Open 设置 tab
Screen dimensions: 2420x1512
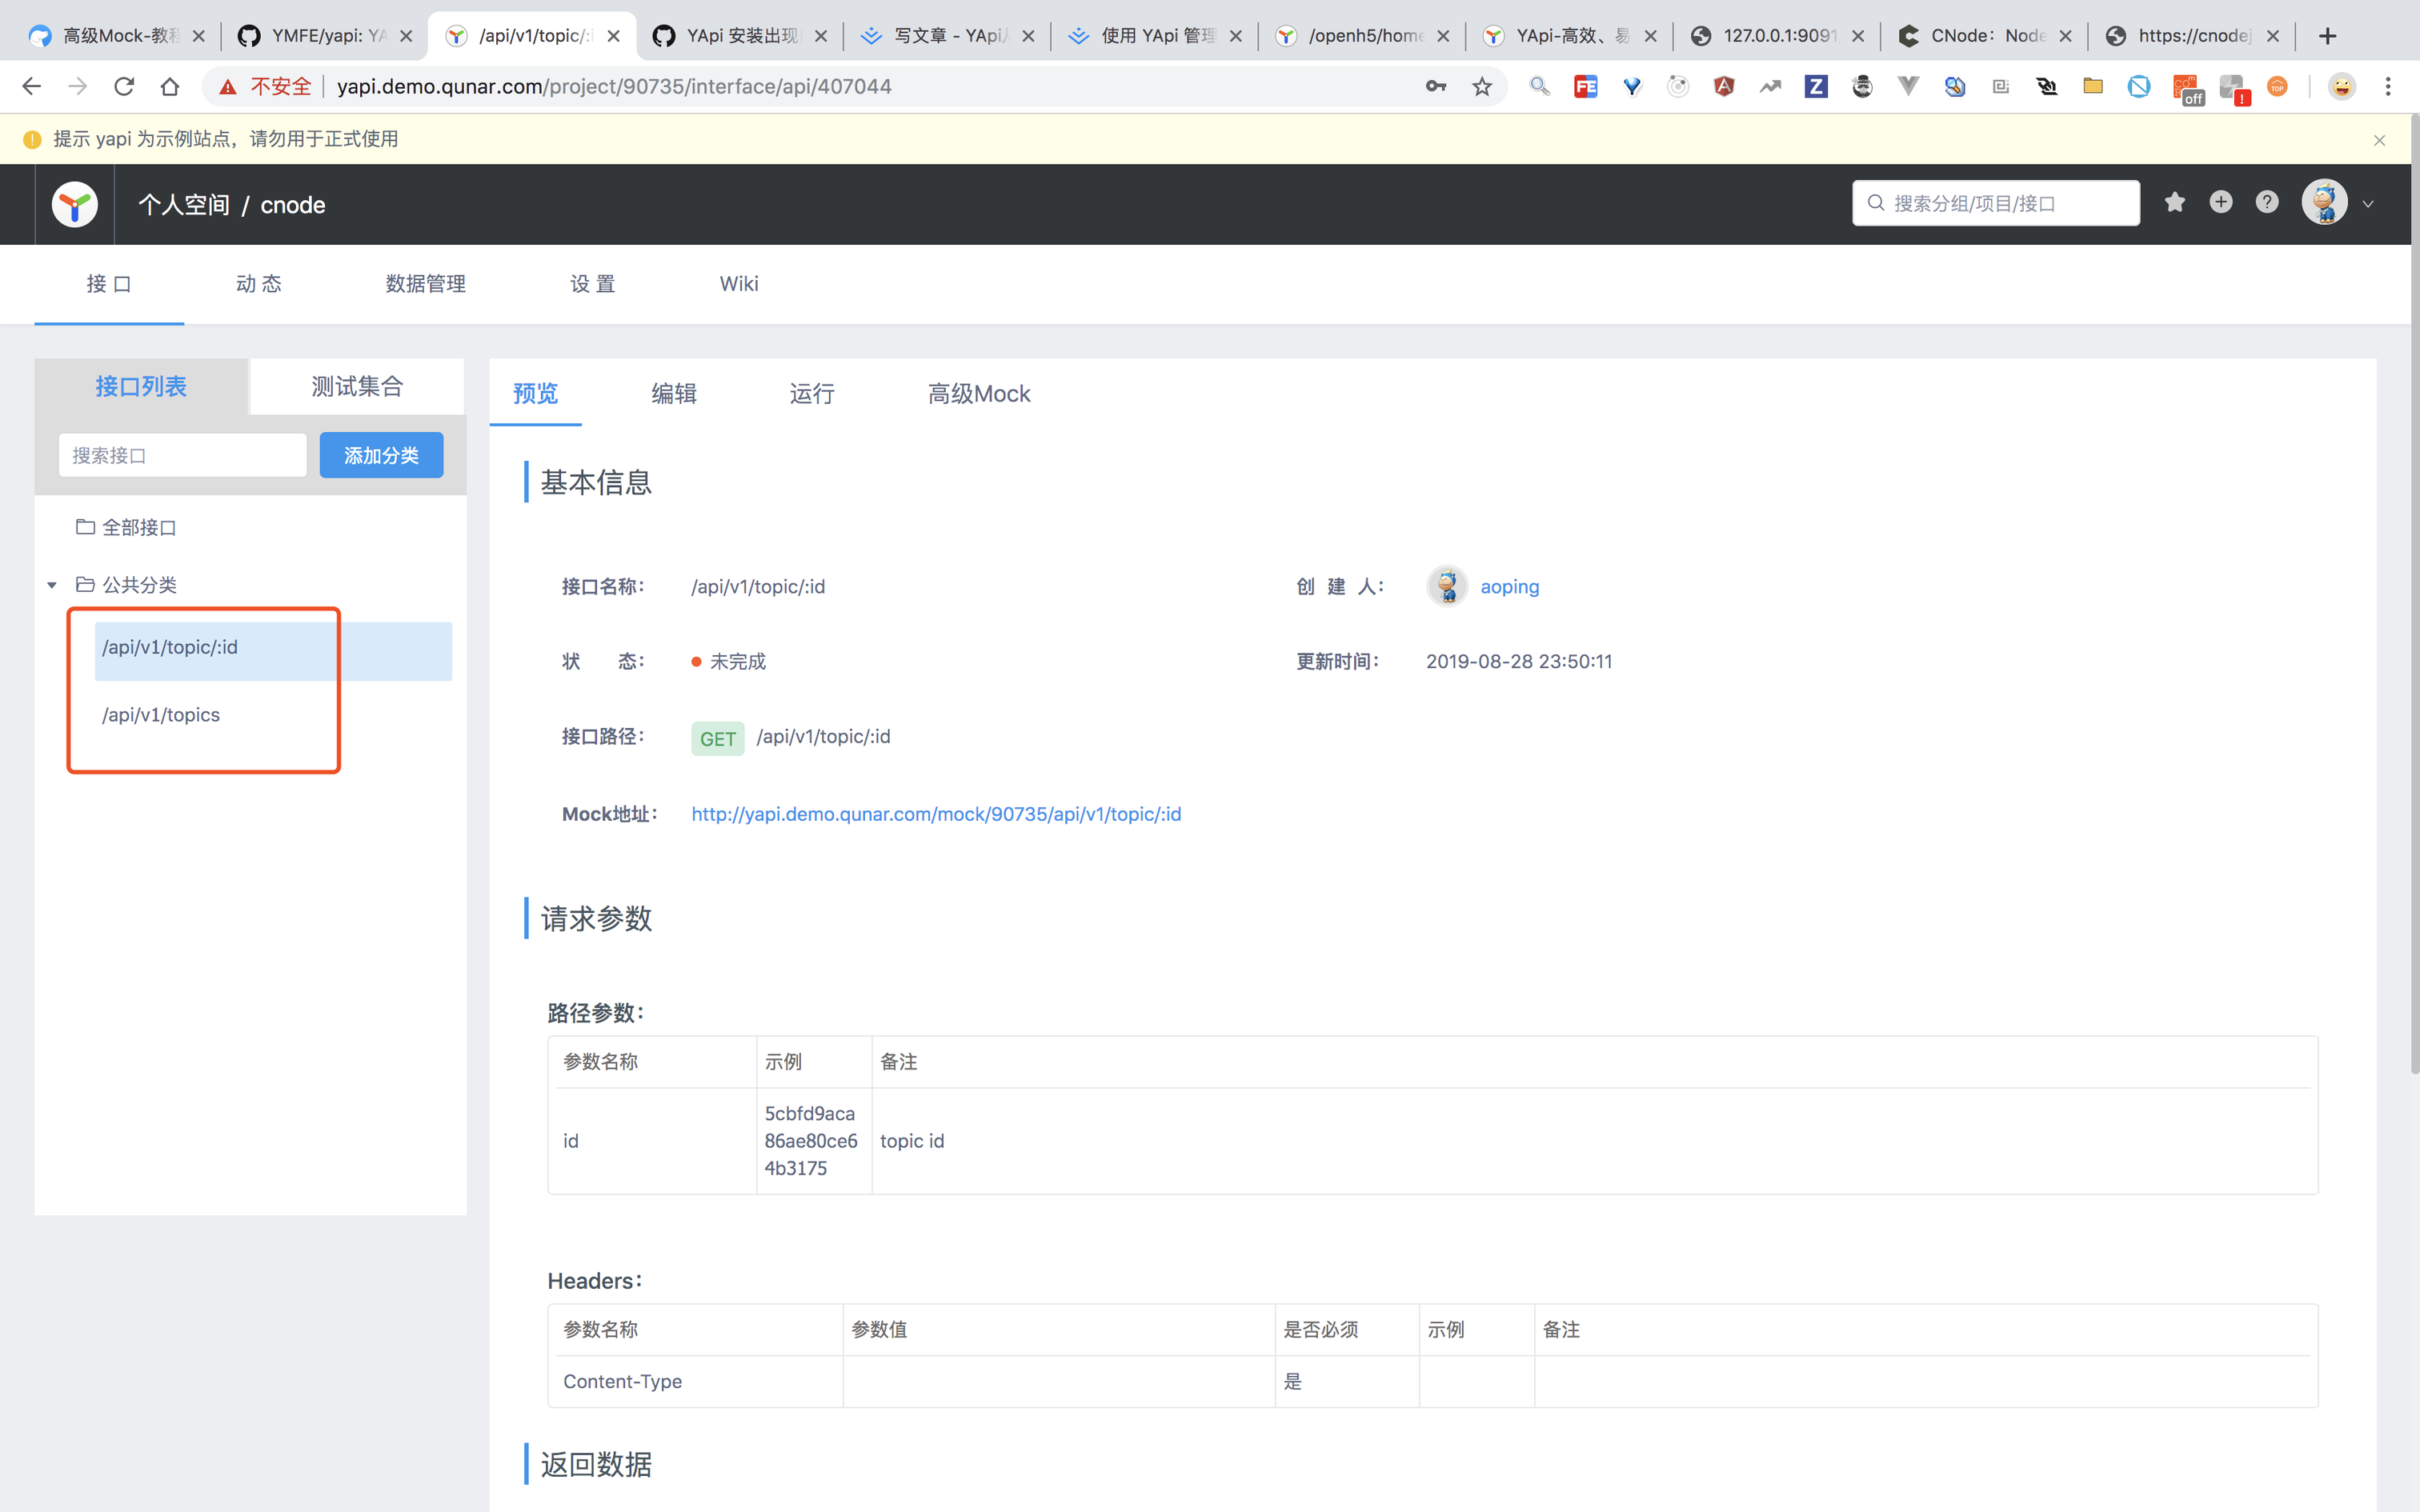tap(593, 284)
